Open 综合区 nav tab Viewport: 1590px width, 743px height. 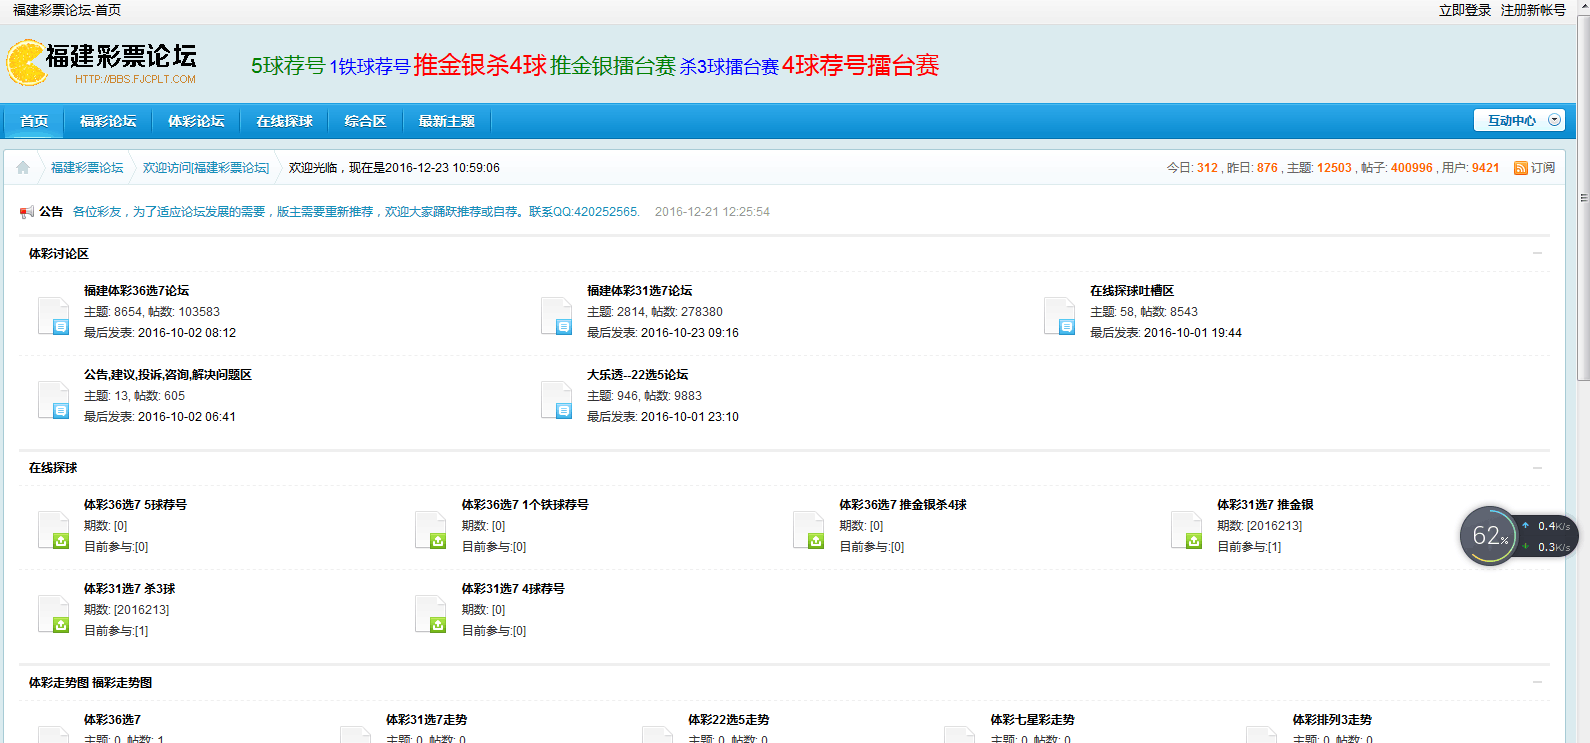(x=365, y=121)
